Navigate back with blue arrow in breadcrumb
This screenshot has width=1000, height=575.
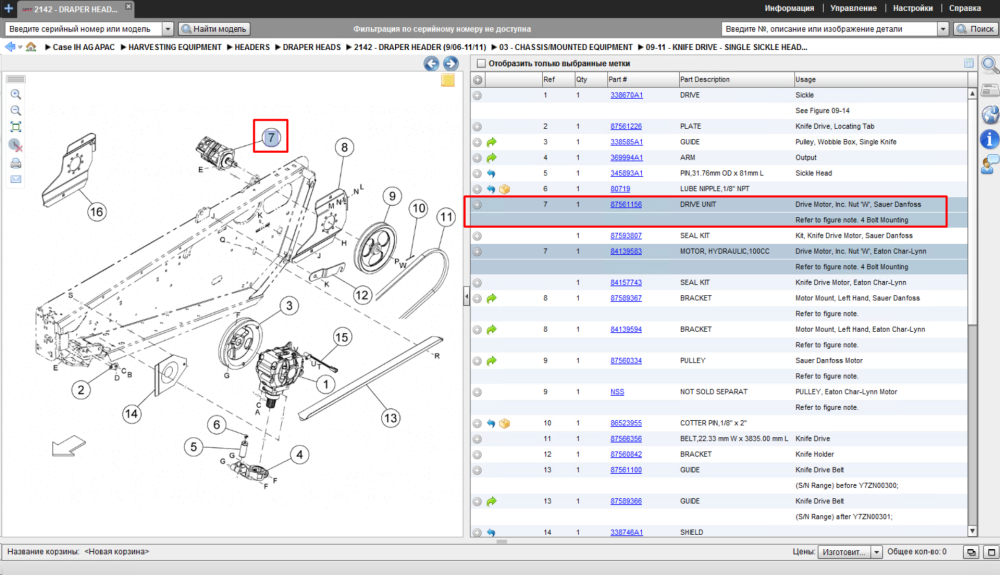point(10,47)
